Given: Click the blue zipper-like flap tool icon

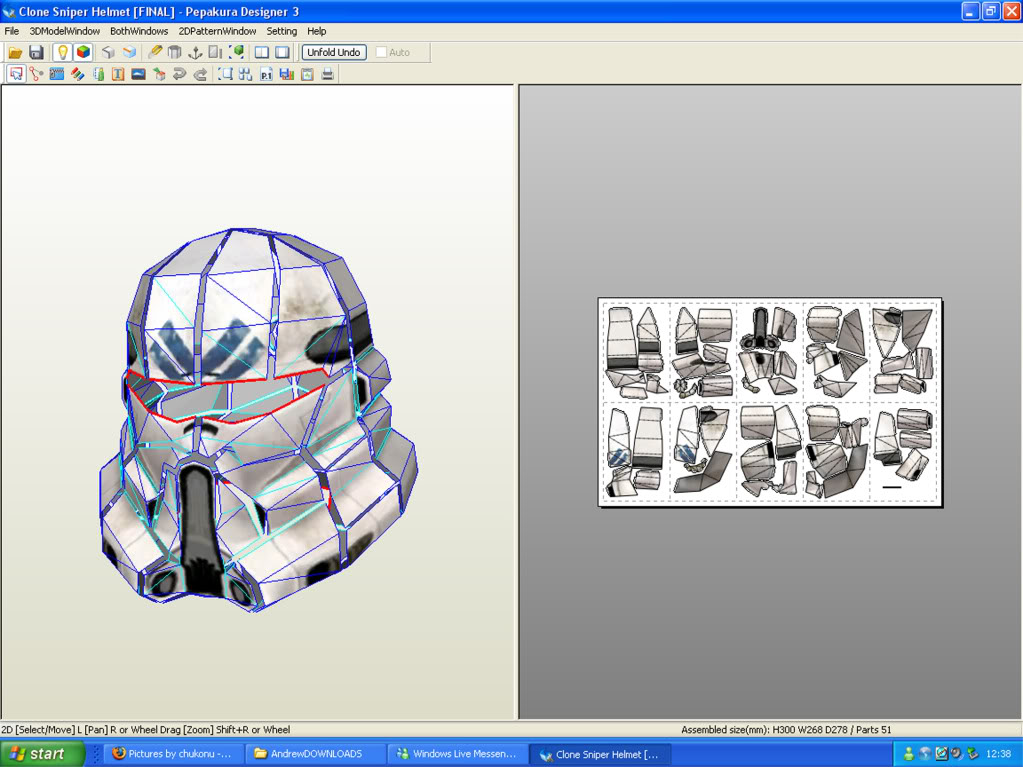Looking at the screenshot, I should [x=57, y=74].
